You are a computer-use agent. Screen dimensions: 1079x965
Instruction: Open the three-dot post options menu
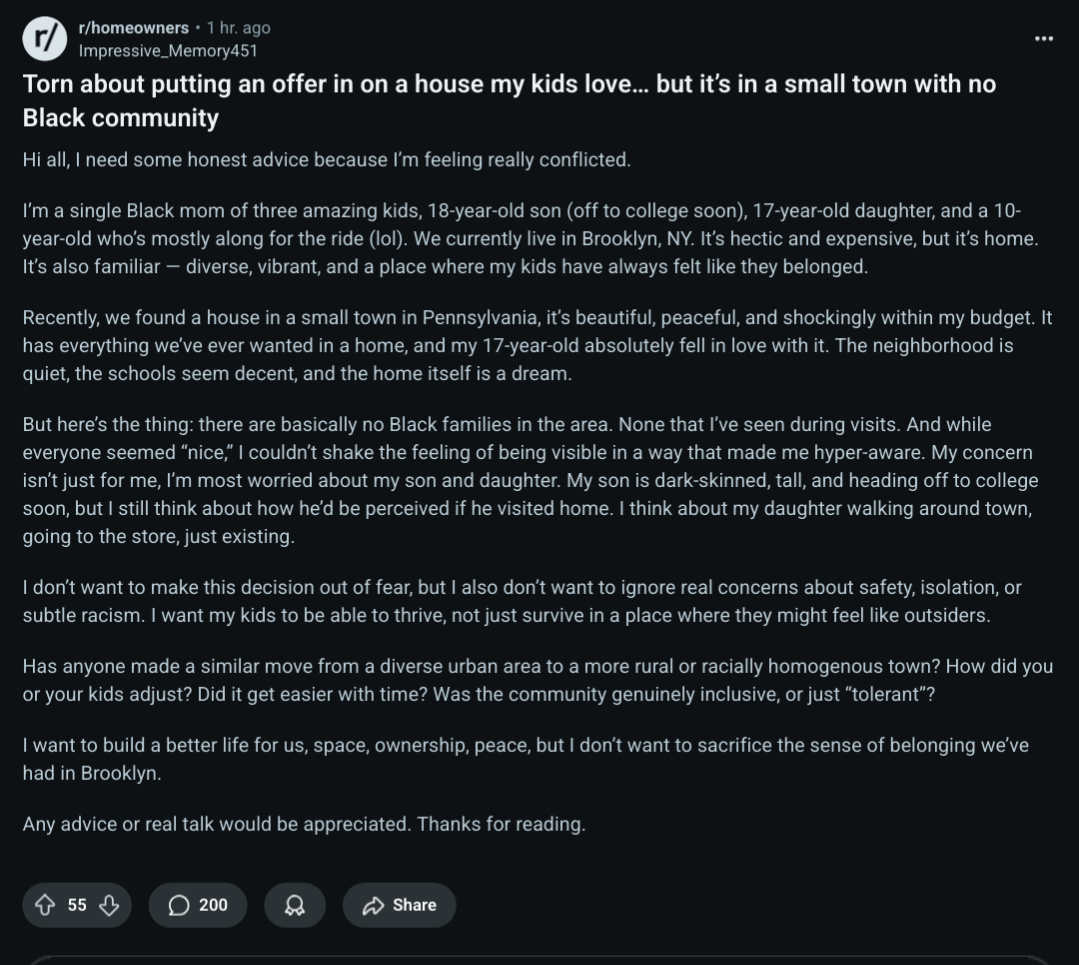(x=1043, y=39)
